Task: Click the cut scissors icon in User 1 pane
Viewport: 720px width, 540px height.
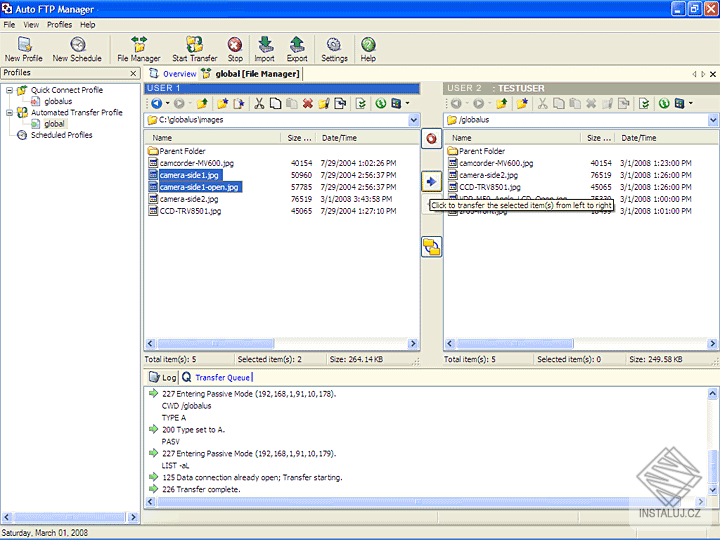Action: click(260, 103)
